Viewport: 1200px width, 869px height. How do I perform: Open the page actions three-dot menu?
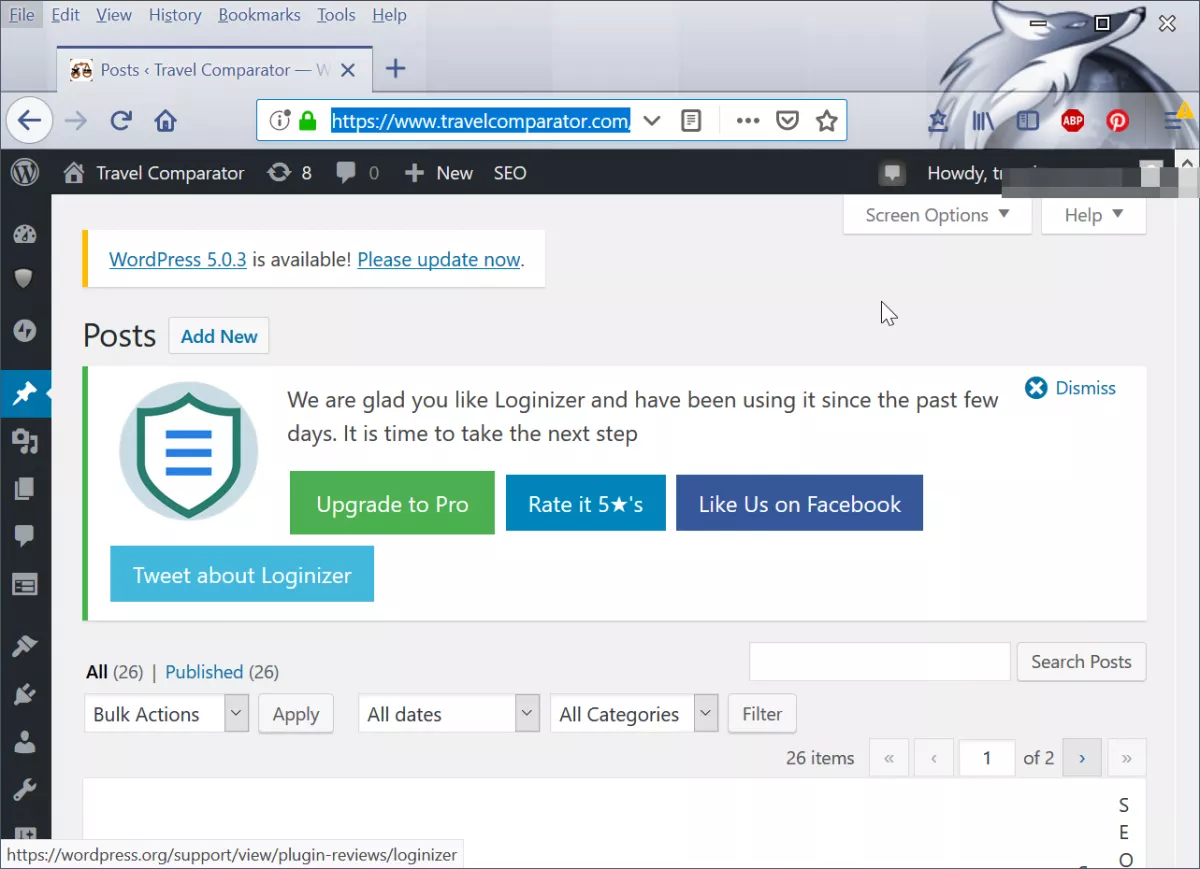[747, 121]
